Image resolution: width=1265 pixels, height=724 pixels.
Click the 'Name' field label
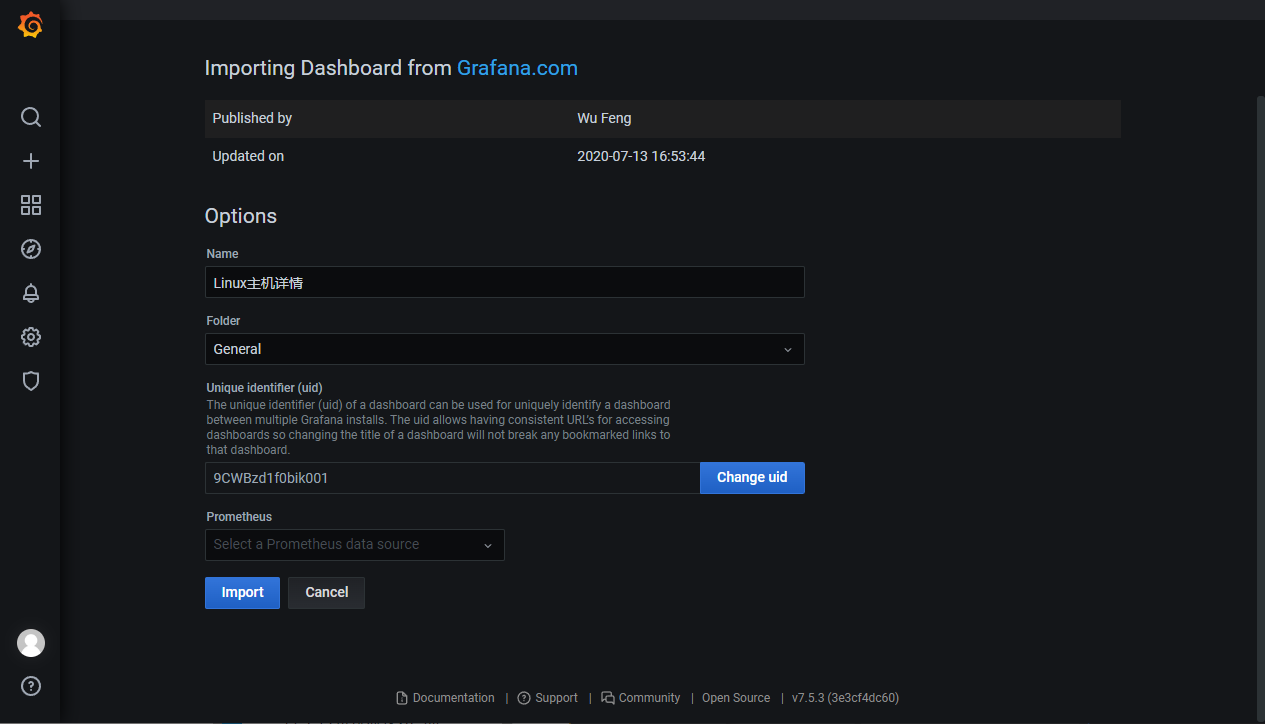(x=223, y=254)
